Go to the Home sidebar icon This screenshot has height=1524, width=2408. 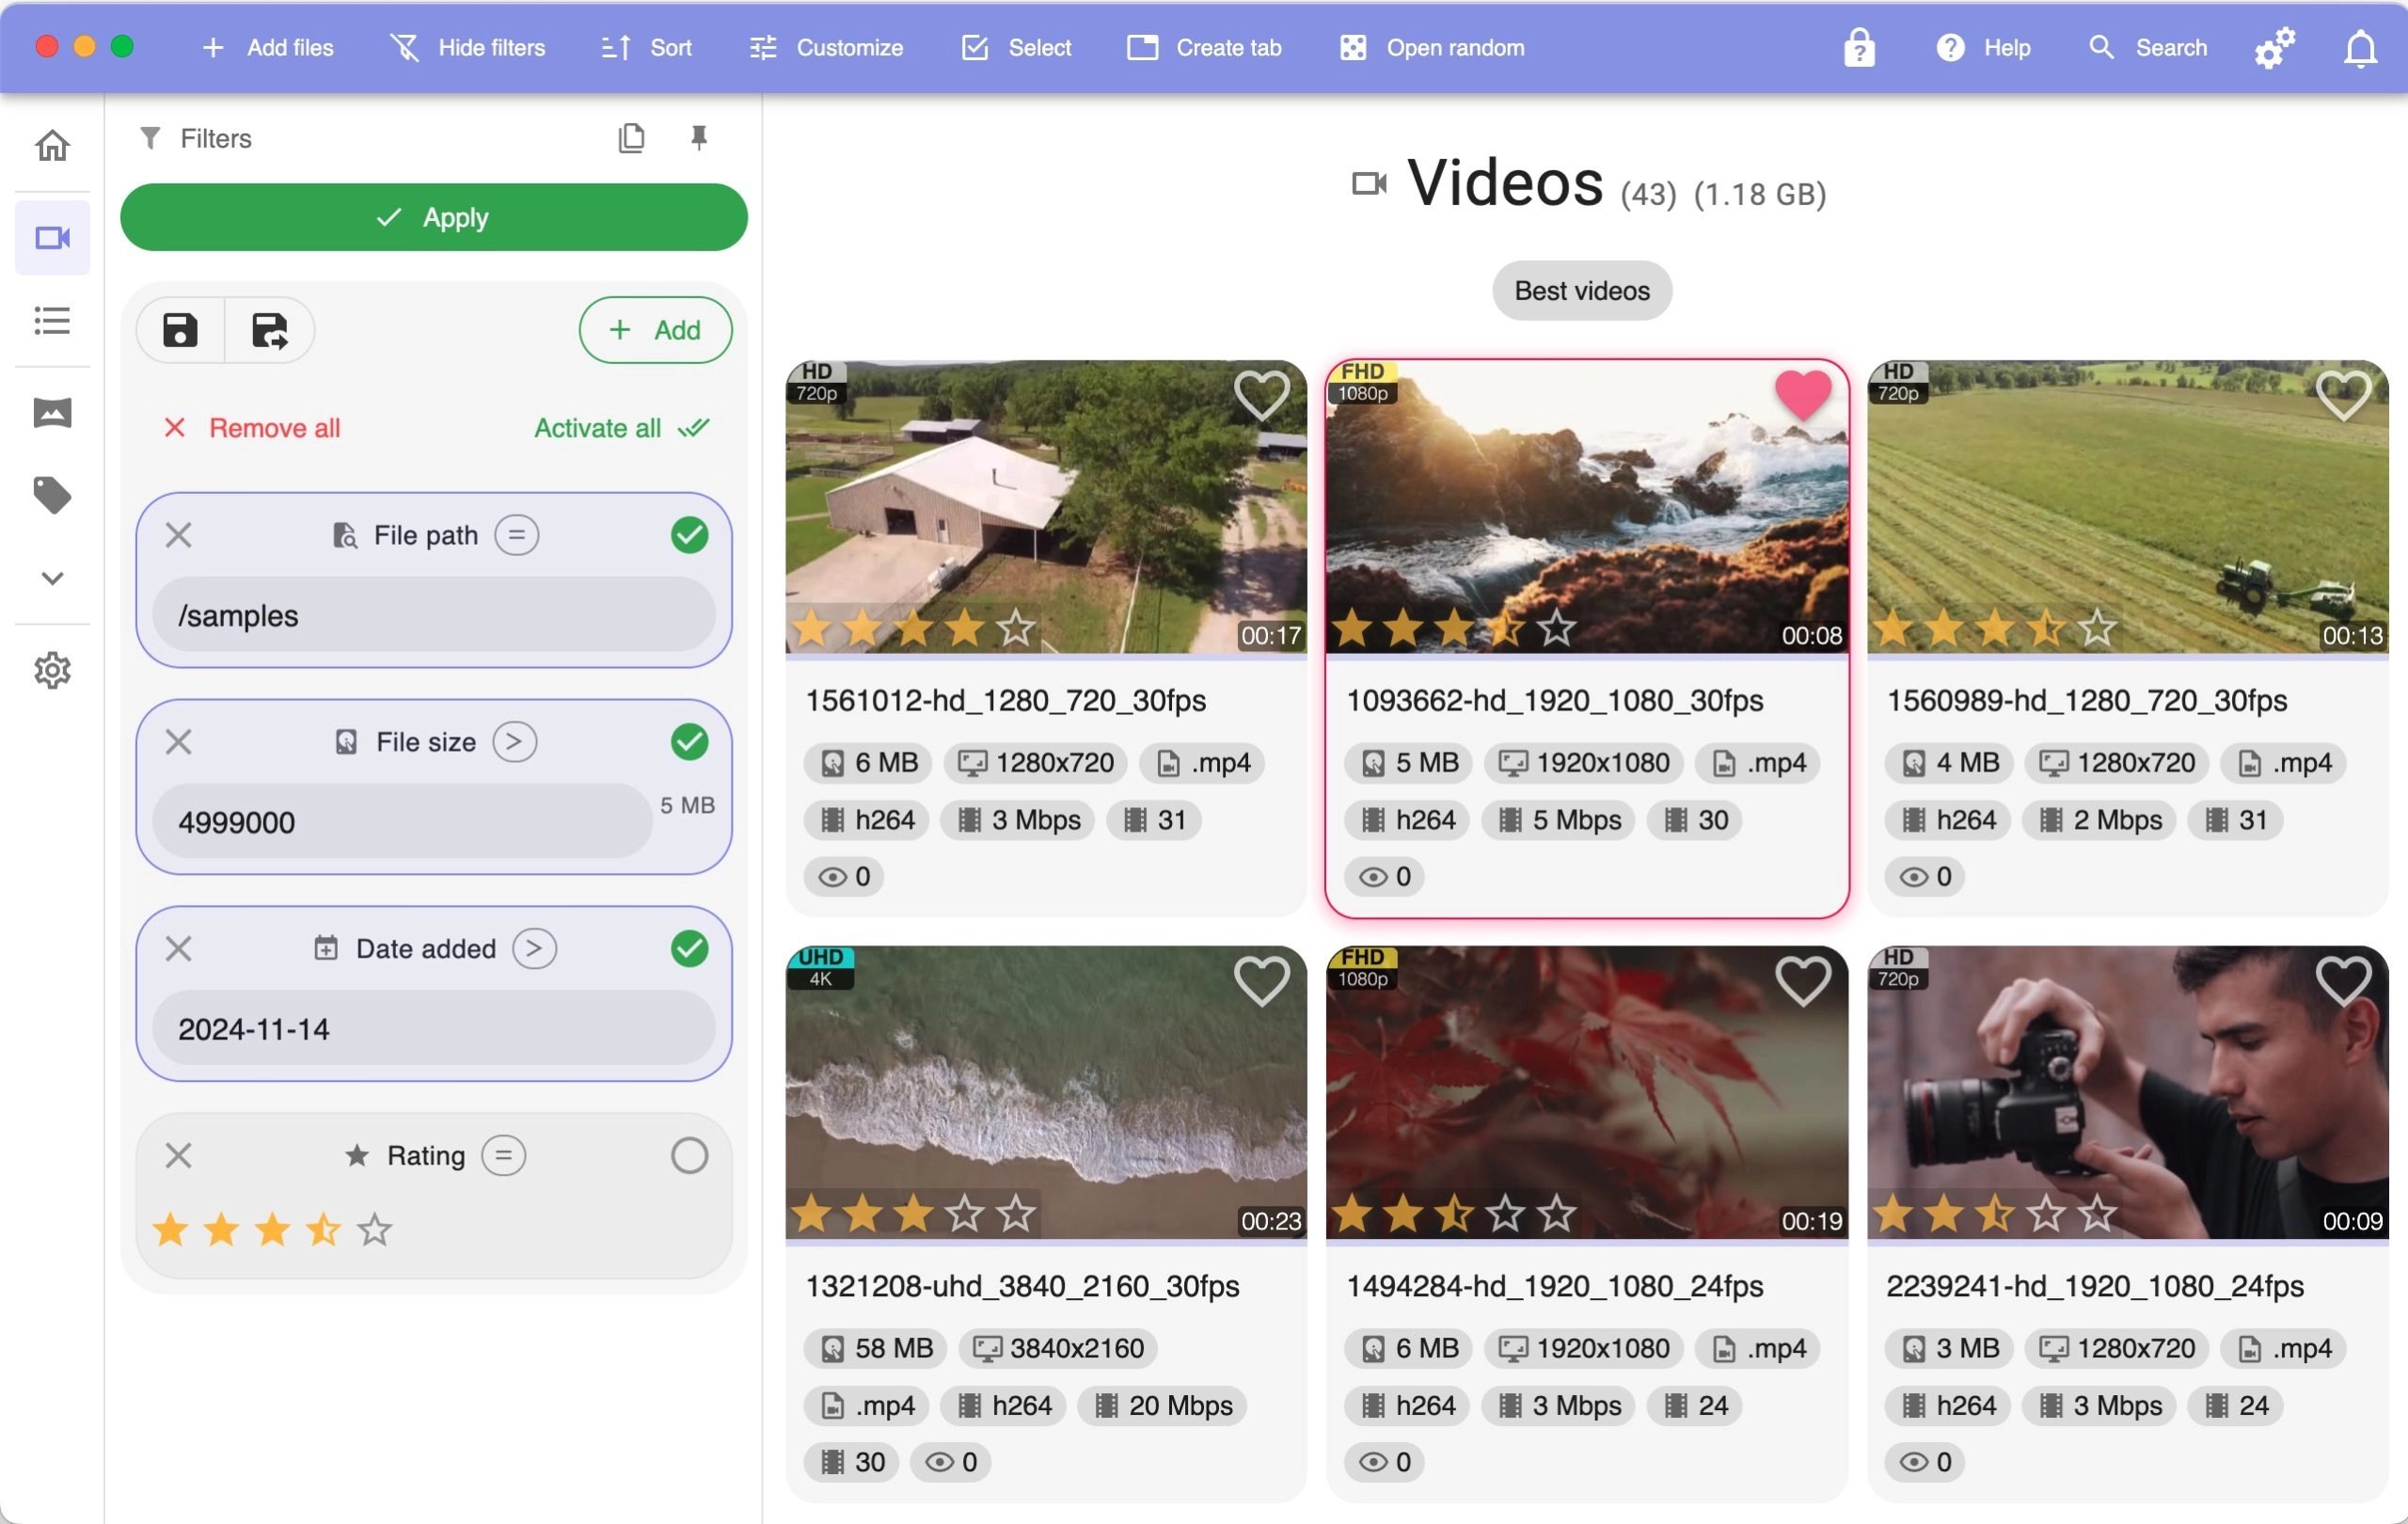pos(52,146)
